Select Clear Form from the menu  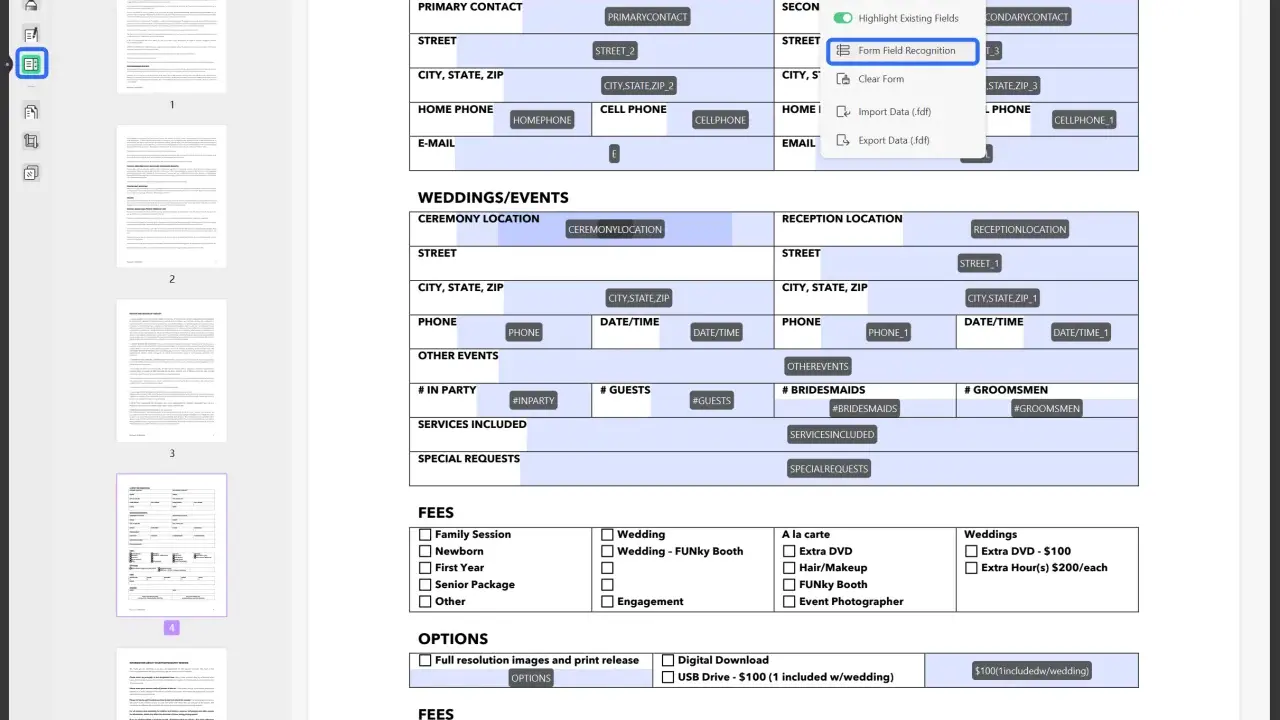(x=881, y=79)
